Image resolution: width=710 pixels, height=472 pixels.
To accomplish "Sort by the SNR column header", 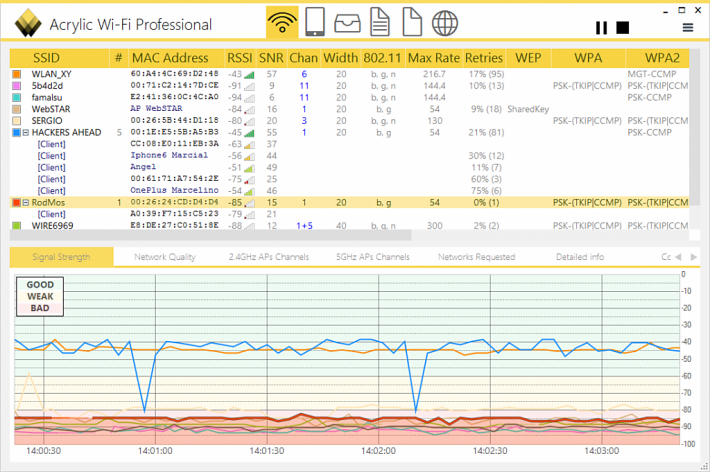I will (271, 58).
